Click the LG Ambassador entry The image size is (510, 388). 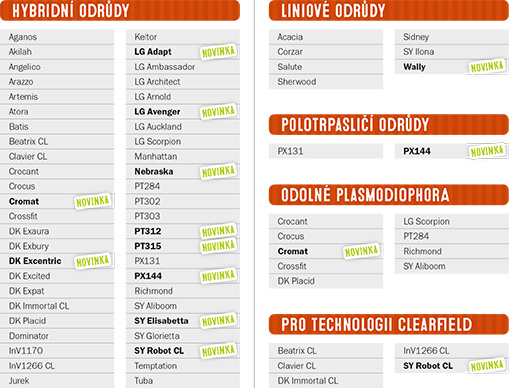point(183,67)
